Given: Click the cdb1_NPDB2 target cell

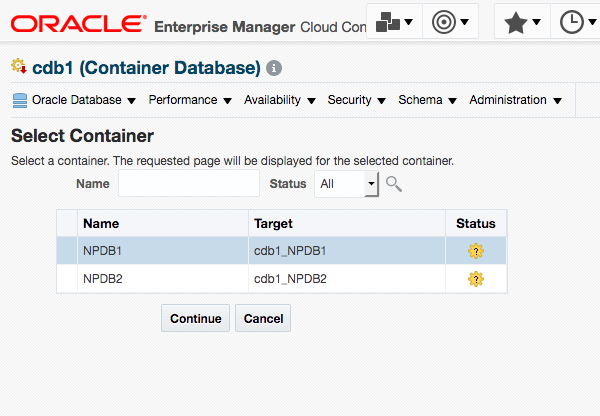Looking at the screenshot, I should click(x=347, y=279).
